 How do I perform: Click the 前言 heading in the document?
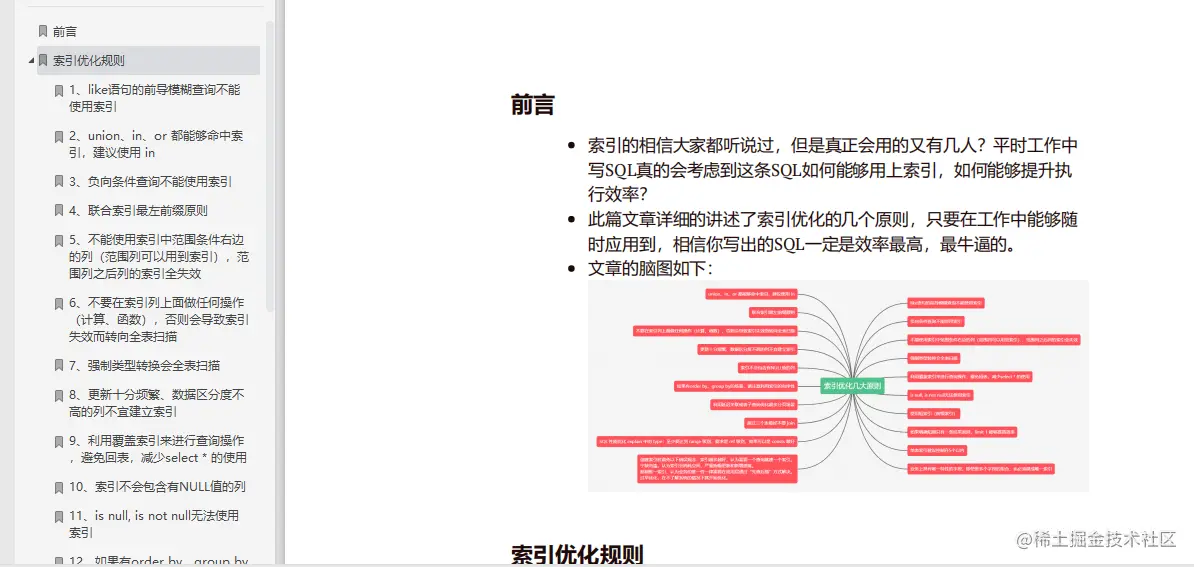click(532, 105)
